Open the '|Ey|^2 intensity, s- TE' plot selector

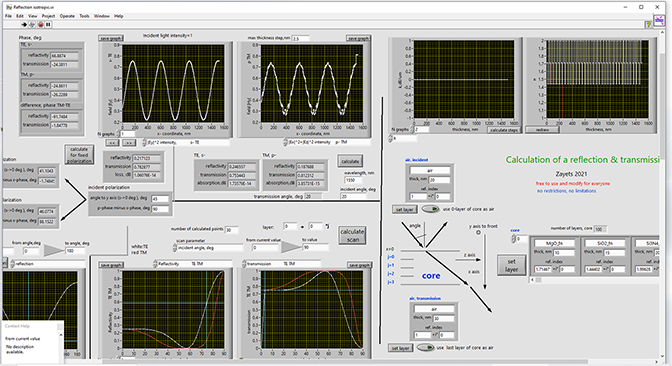(185, 142)
